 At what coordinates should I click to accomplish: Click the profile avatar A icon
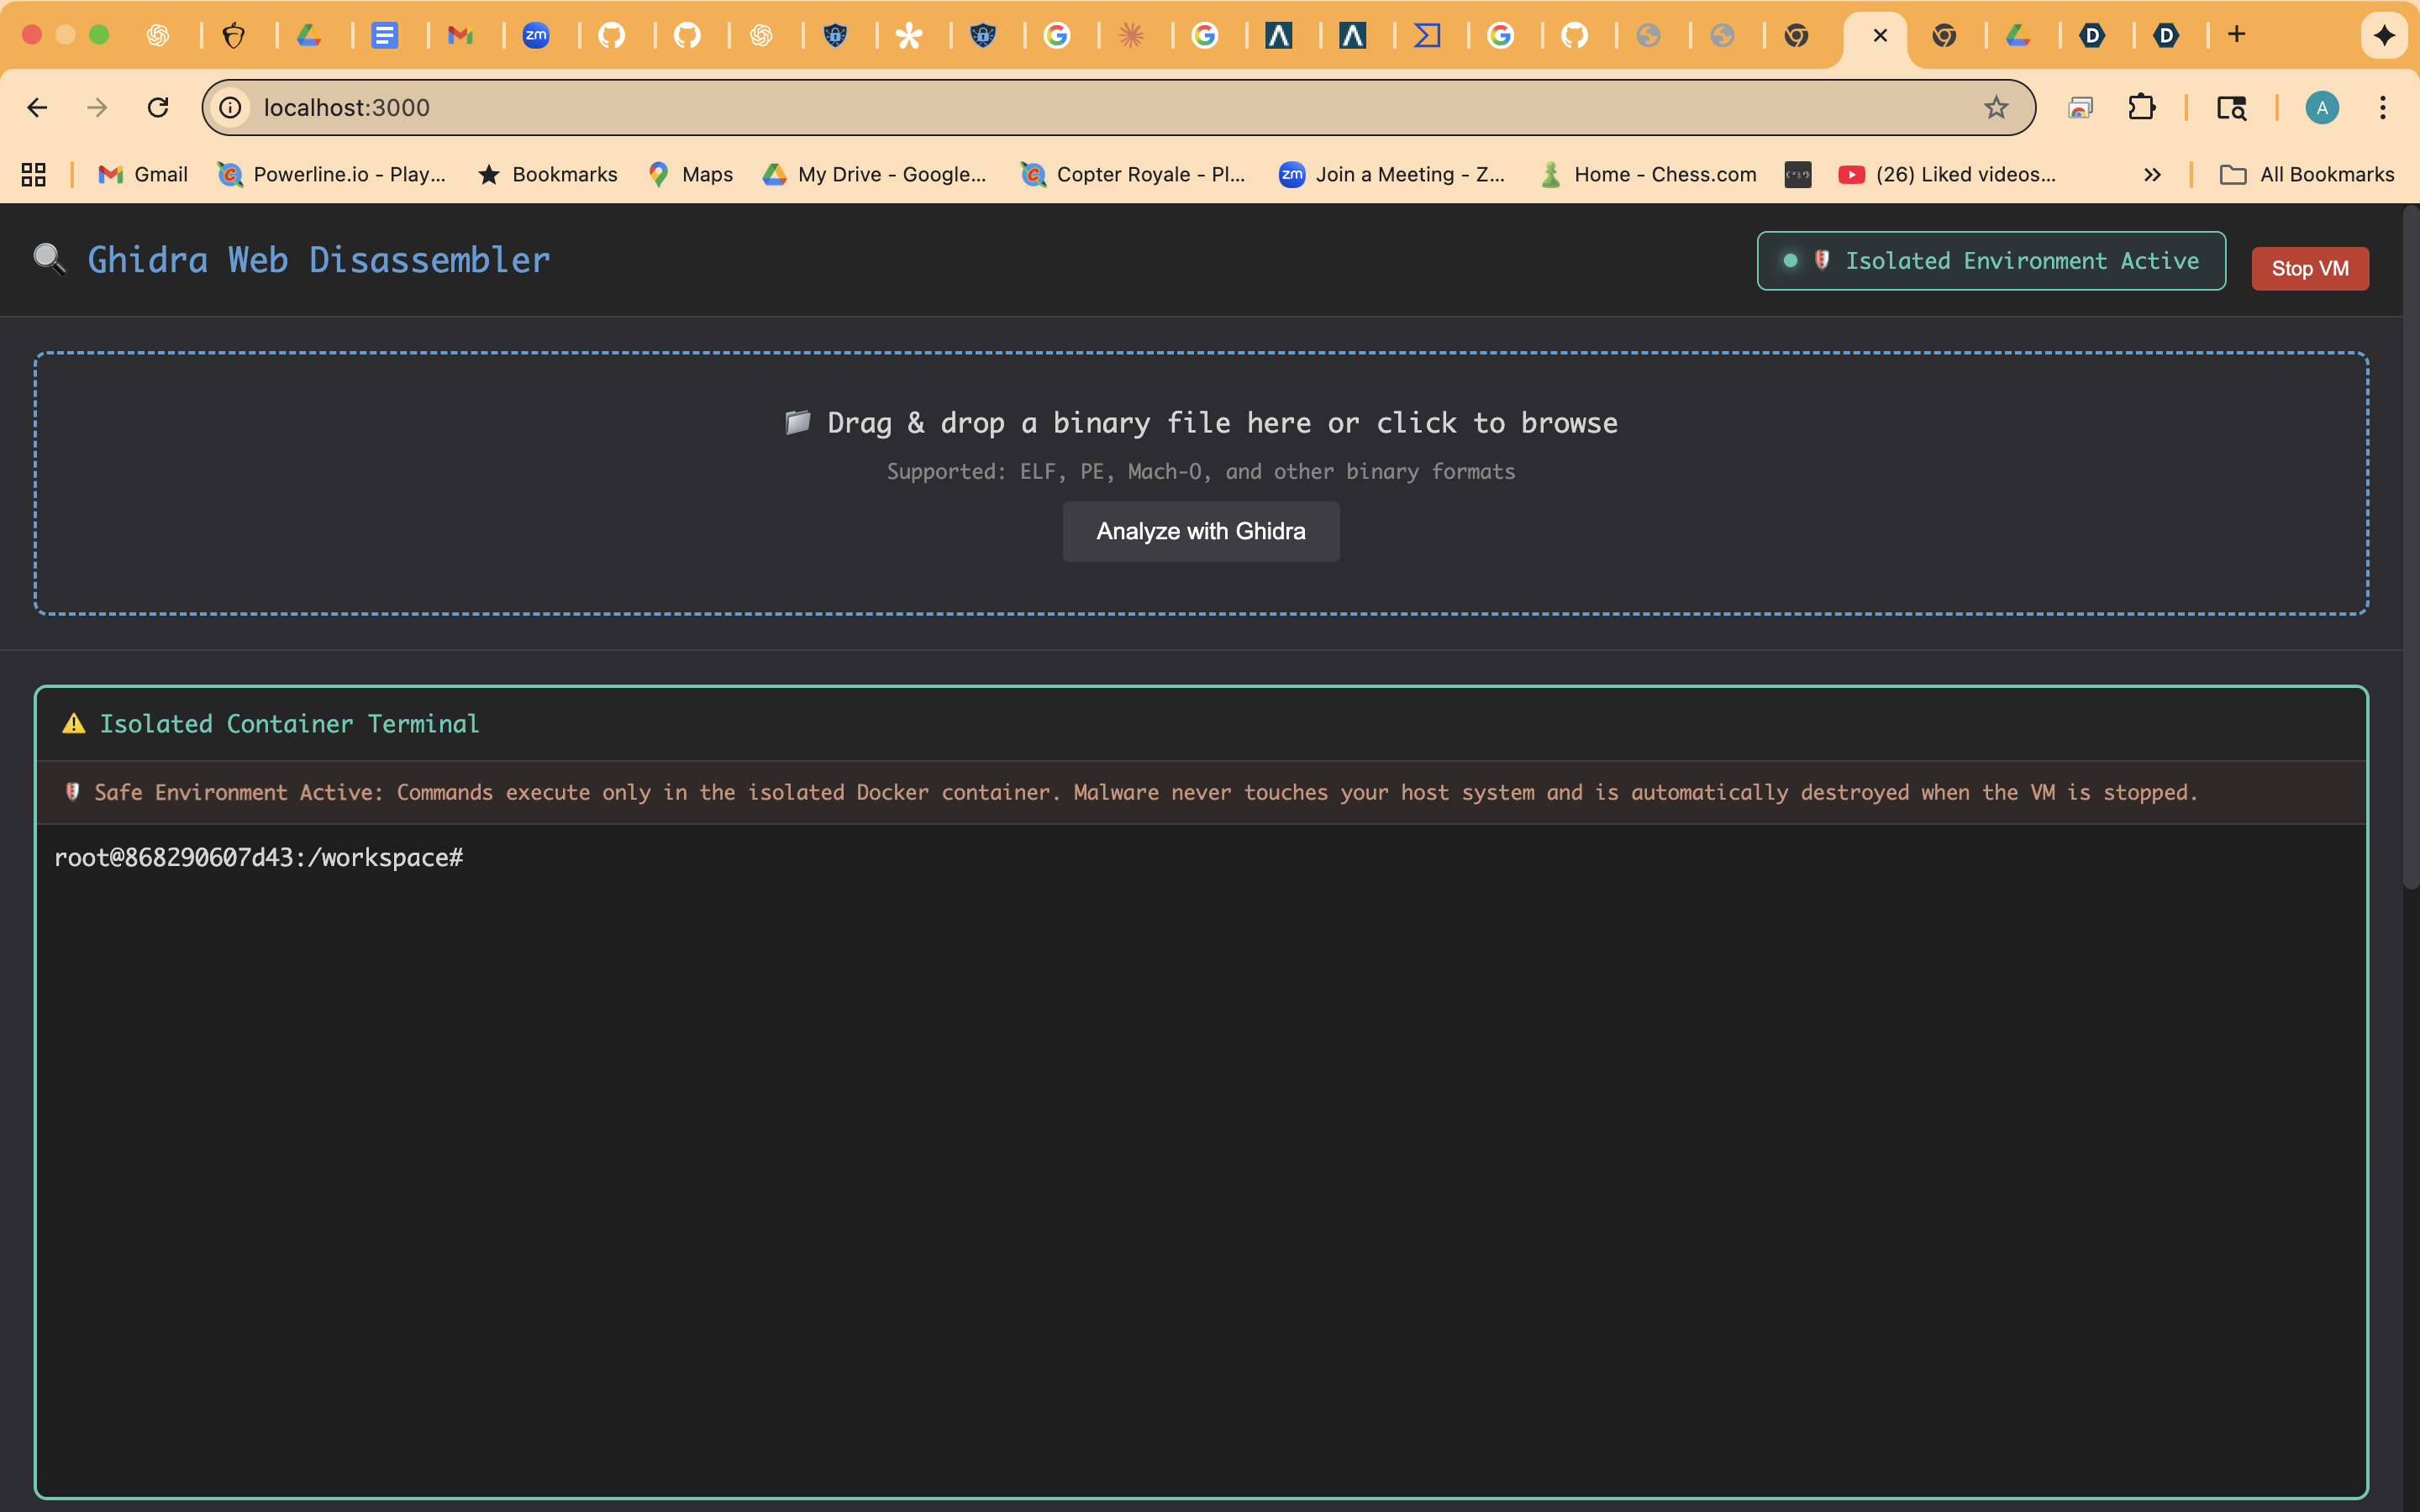pyautogui.click(x=2321, y=107)
